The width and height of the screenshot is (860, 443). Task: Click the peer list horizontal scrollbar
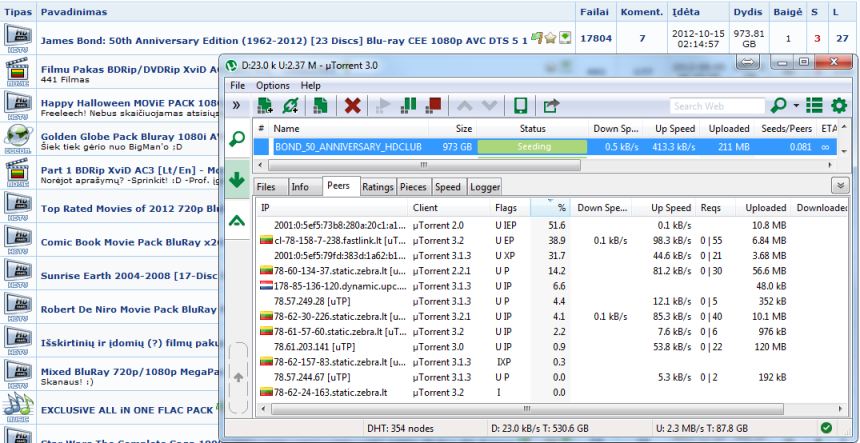pyautogui.click(x=527, y=409)
